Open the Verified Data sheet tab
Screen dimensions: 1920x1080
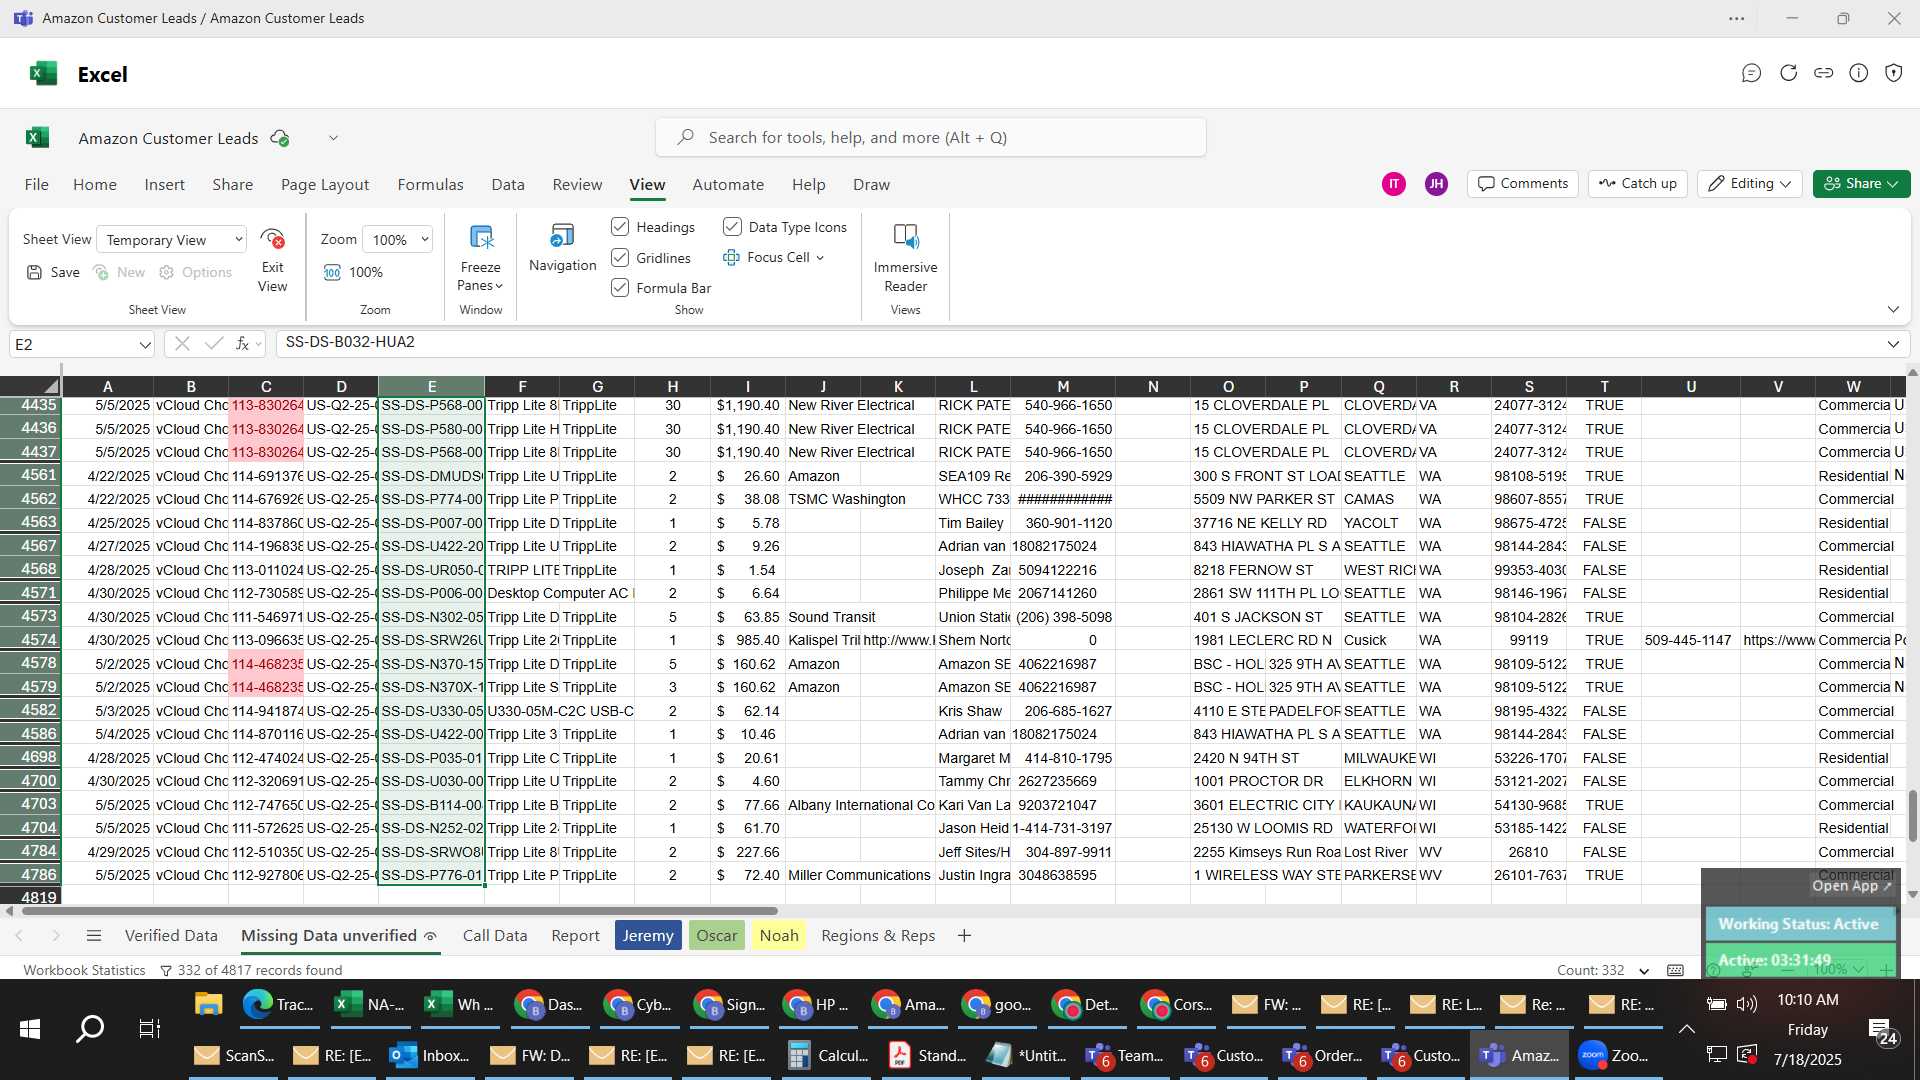click(x=171, y=936)
